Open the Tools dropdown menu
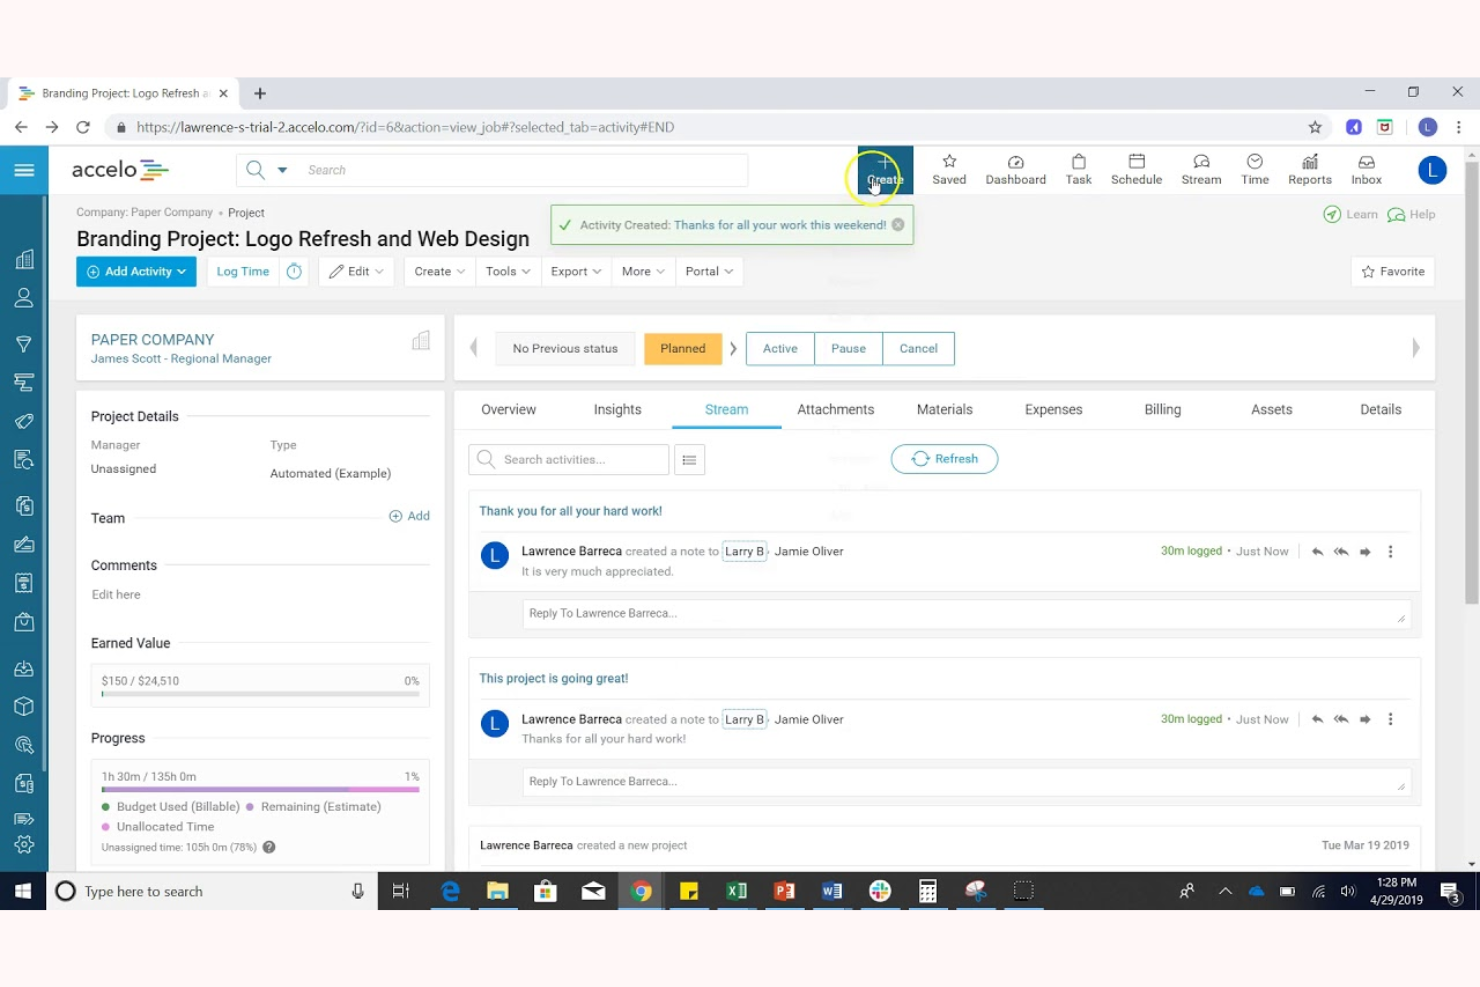The image size is (1480, 987). [x=508, y=272]
